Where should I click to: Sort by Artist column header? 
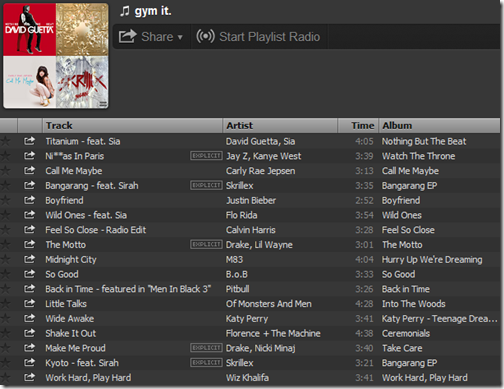click(280, 126)
